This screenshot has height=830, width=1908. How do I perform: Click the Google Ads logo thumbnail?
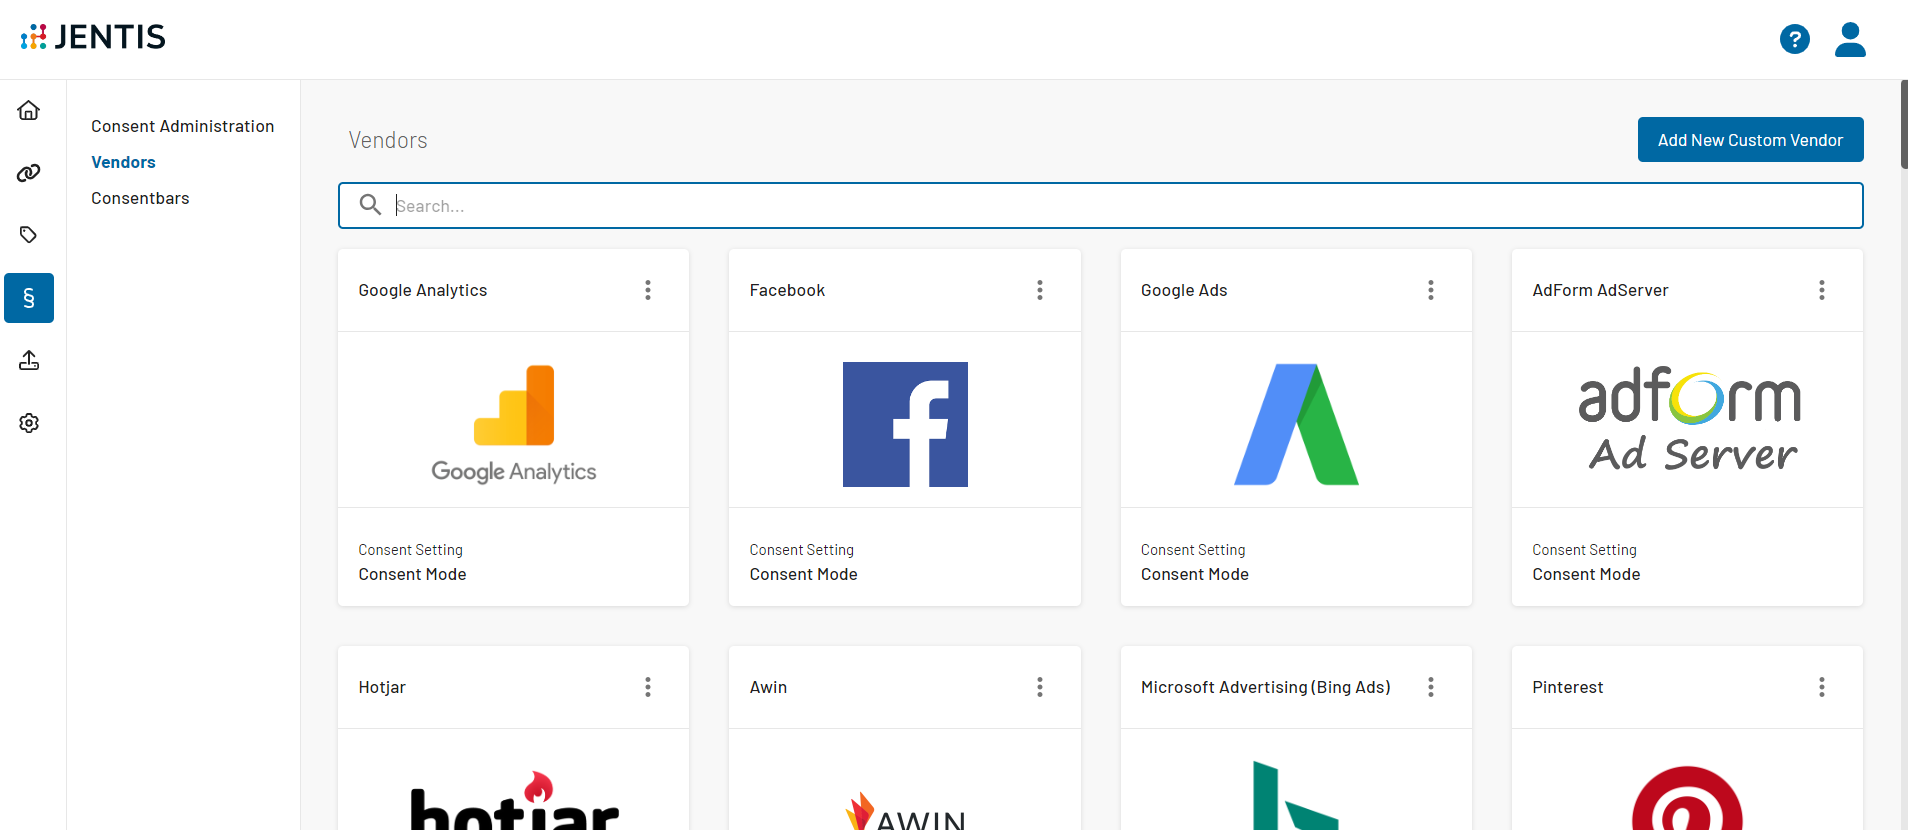(x=1296, y=424)
